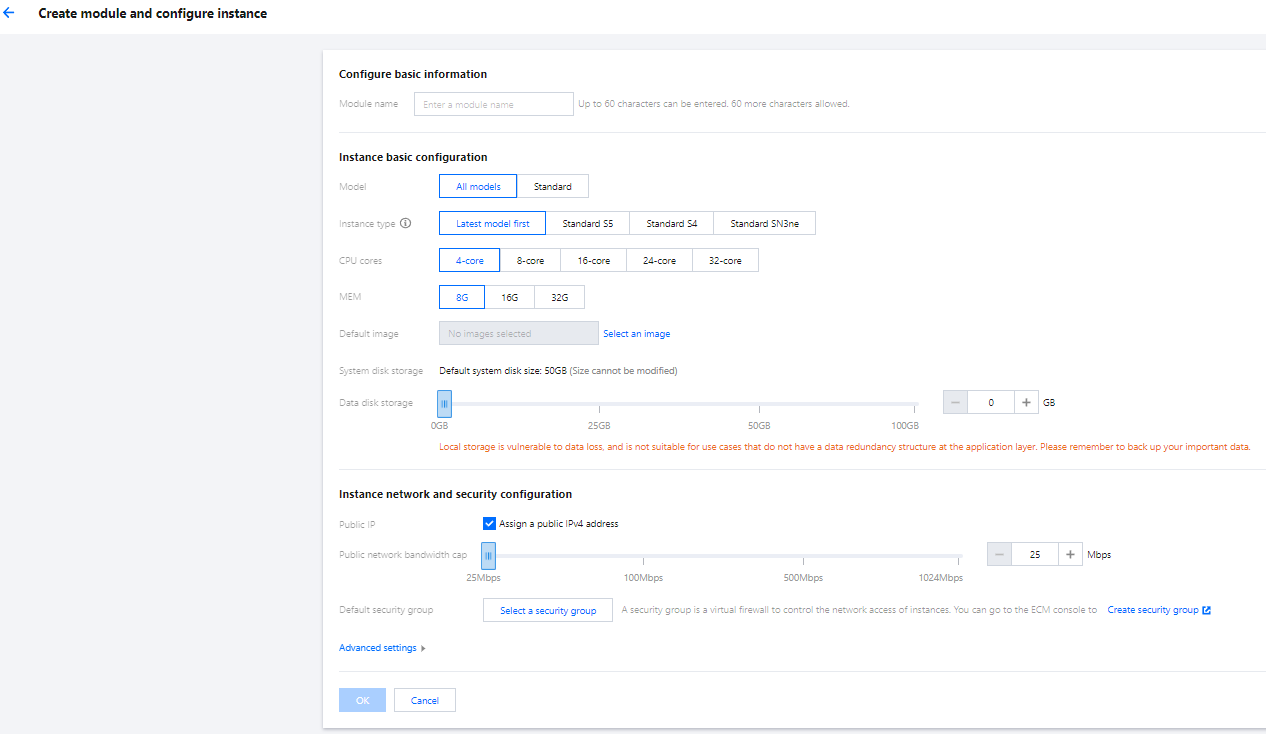Open Select an image link
The height and width of the screenshot is (734, 1266).
636,334
